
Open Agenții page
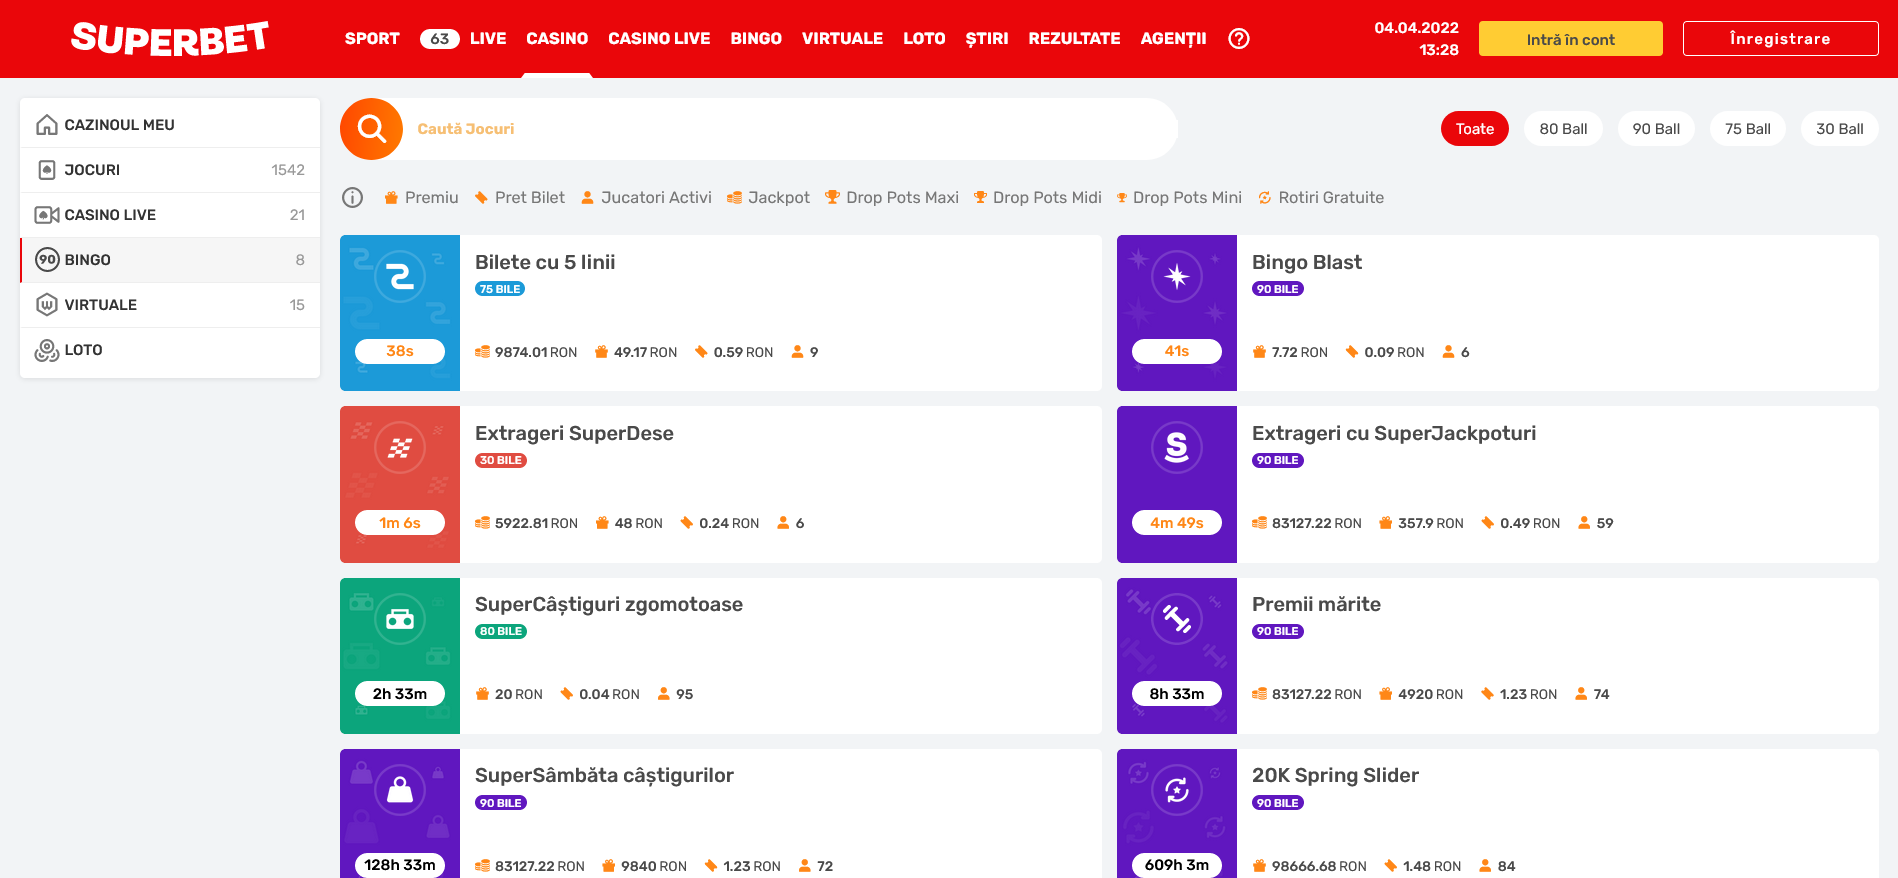coord(1173,39)
